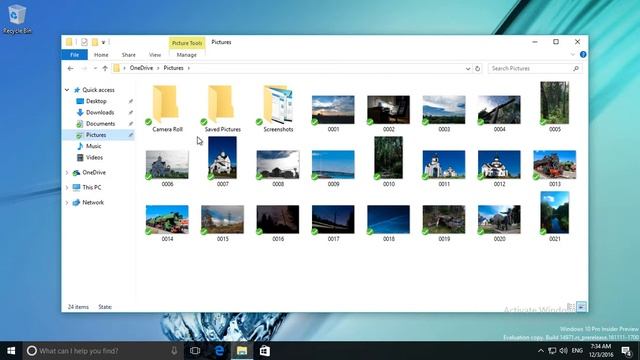Switch to details view in status bar
640x360 pixels.
[571, 307]
